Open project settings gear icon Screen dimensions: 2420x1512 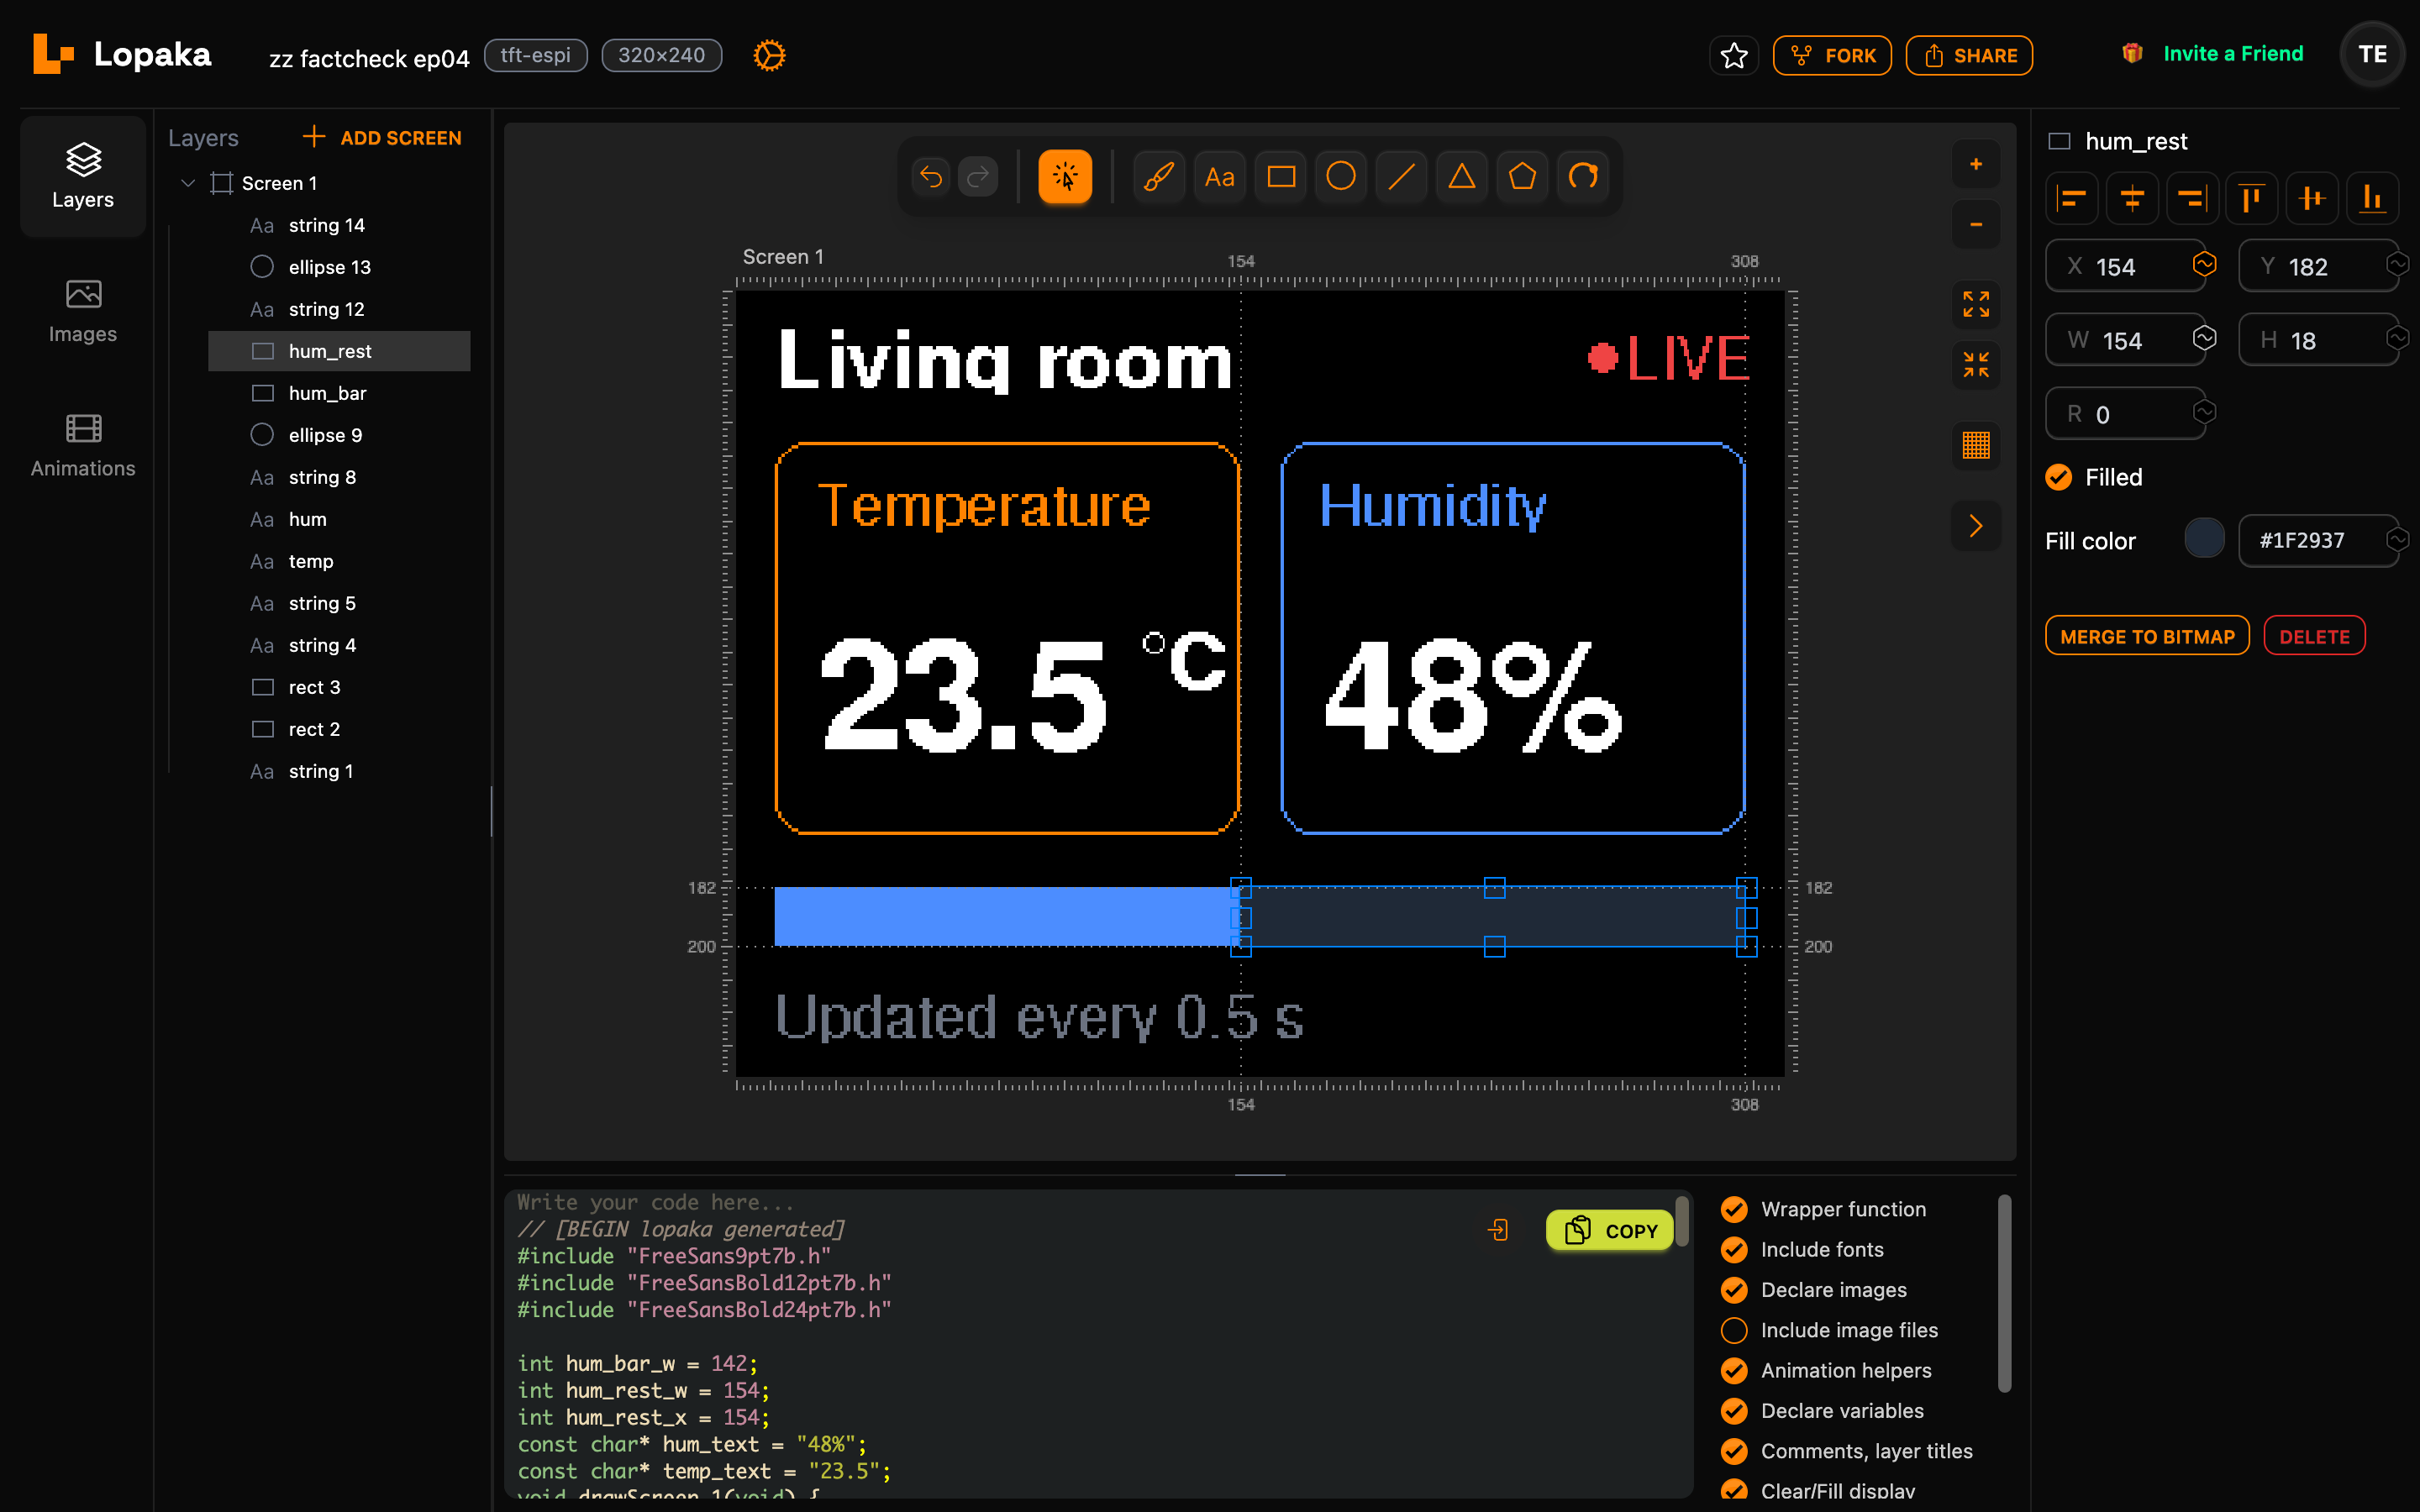pos(769,55)
